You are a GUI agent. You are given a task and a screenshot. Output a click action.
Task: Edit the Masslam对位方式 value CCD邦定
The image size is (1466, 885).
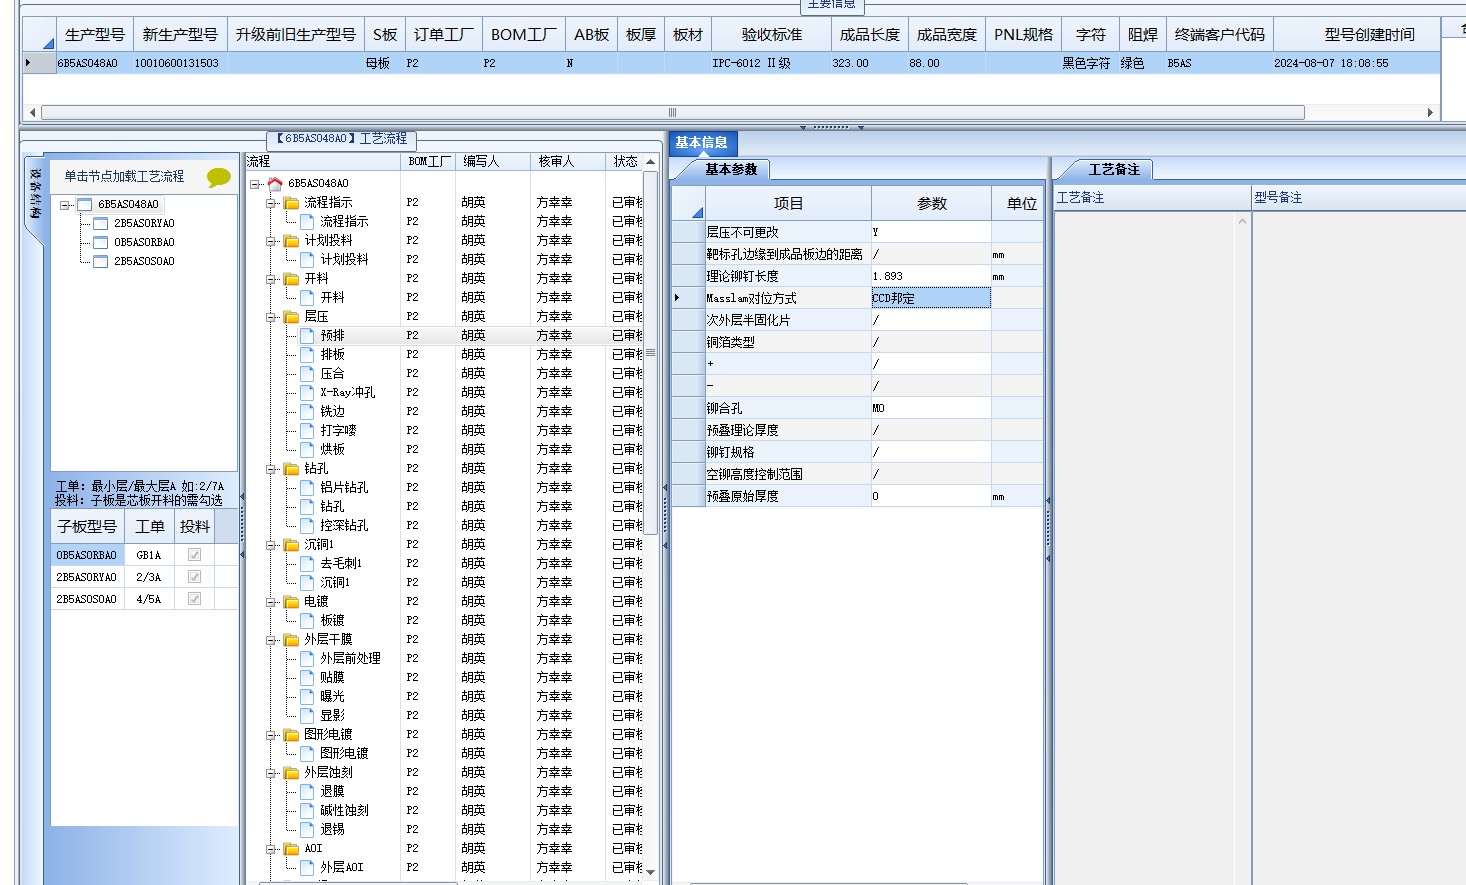point(931,298)
